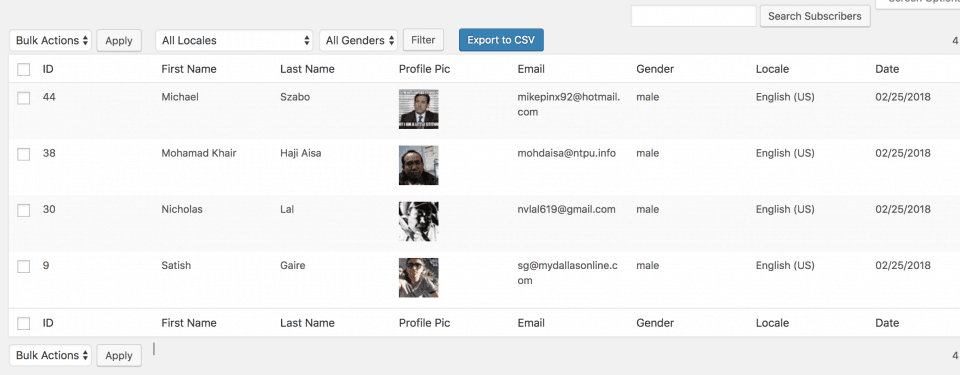Viewport: 960px width, 375px height.
Task: Toggle the select-all checkbox in the table footer
Action: 24,324
